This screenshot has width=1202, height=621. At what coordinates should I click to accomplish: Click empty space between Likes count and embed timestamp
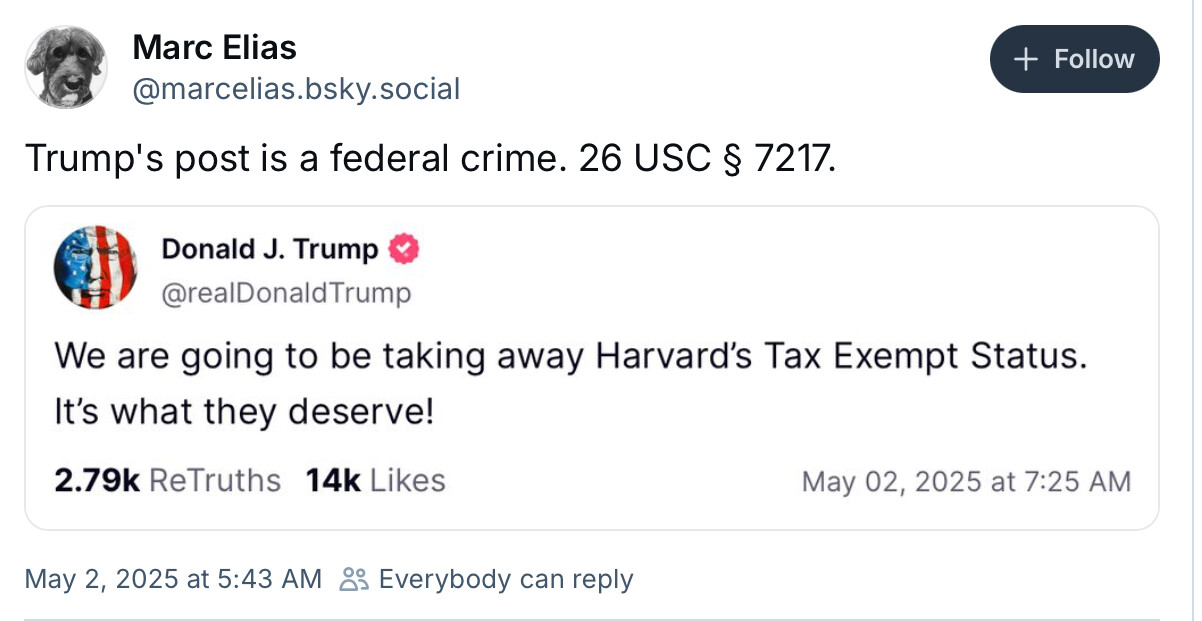[620, 482]
